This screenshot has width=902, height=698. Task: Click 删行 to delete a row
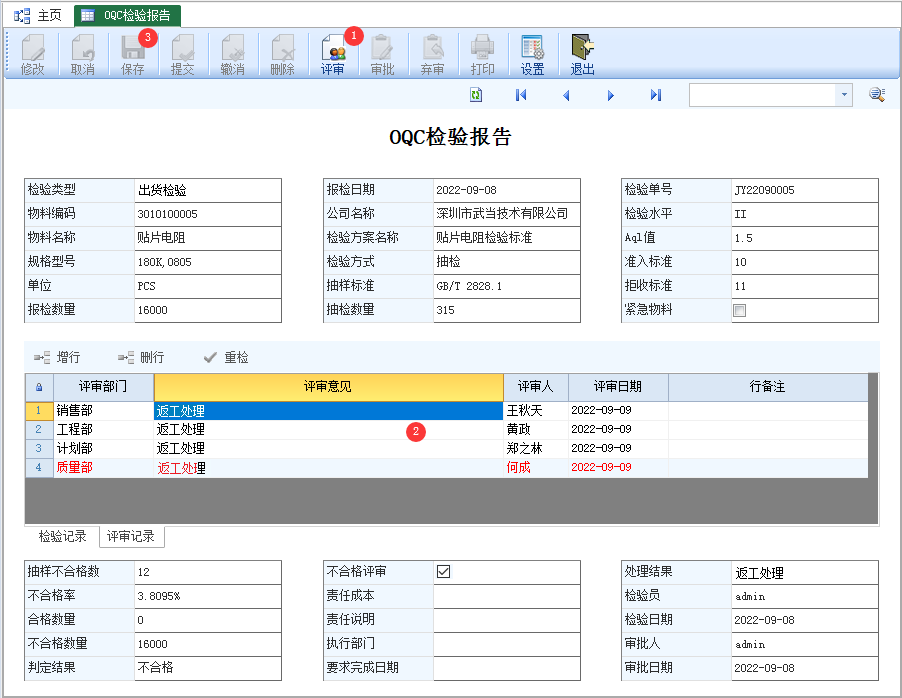[x=141, y=357]
